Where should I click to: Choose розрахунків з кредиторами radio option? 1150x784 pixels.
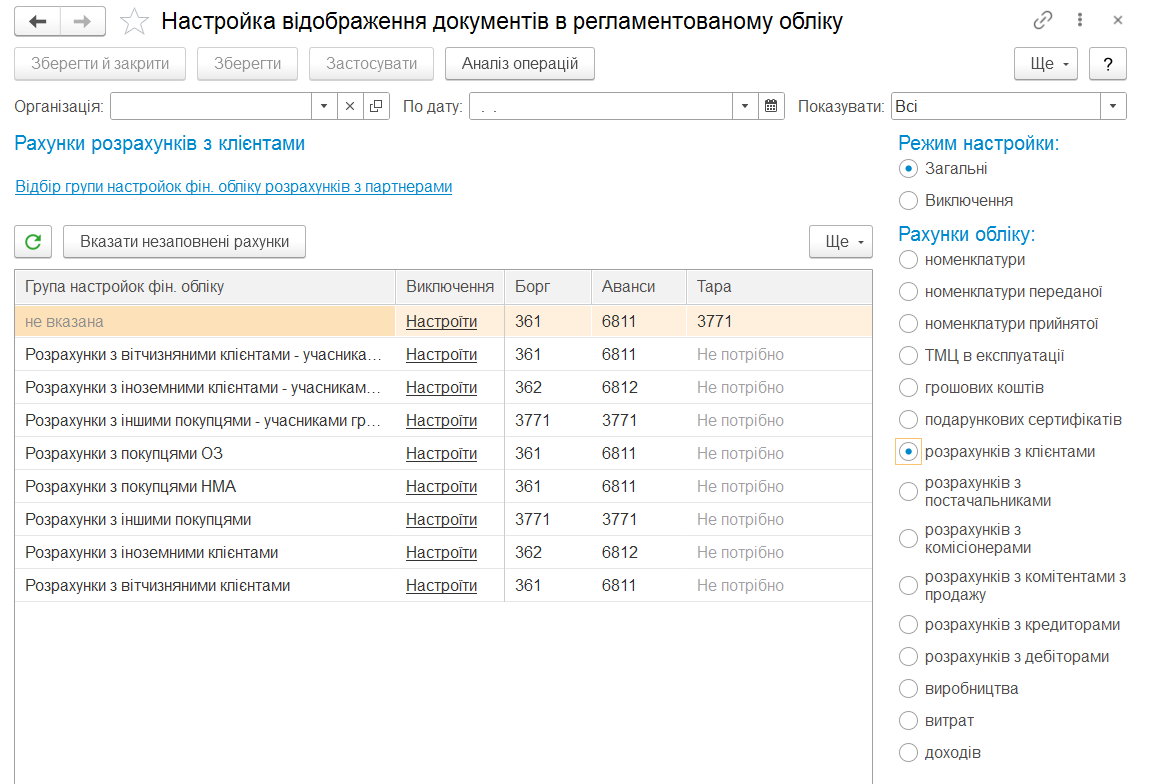tap(908, 625)
